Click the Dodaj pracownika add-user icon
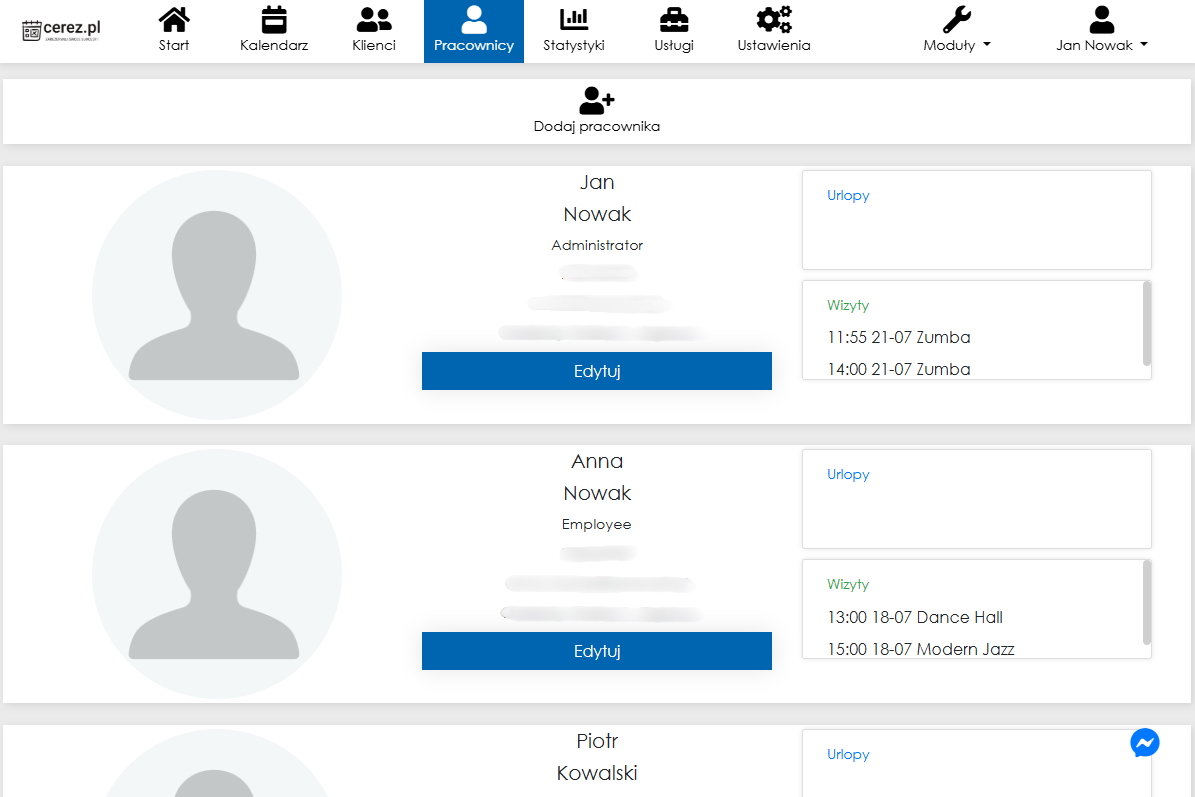This screenshot has height=797, width=1195. 596,100
